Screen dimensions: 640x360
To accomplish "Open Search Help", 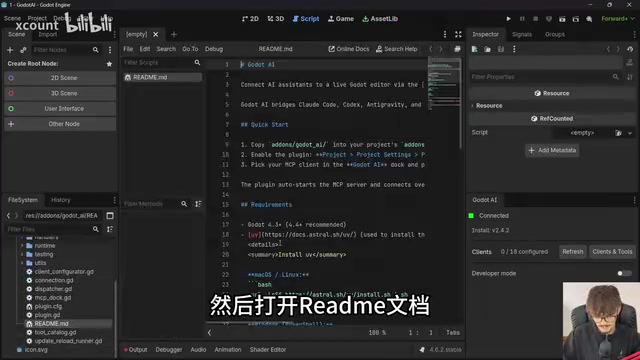I will 396,49.
